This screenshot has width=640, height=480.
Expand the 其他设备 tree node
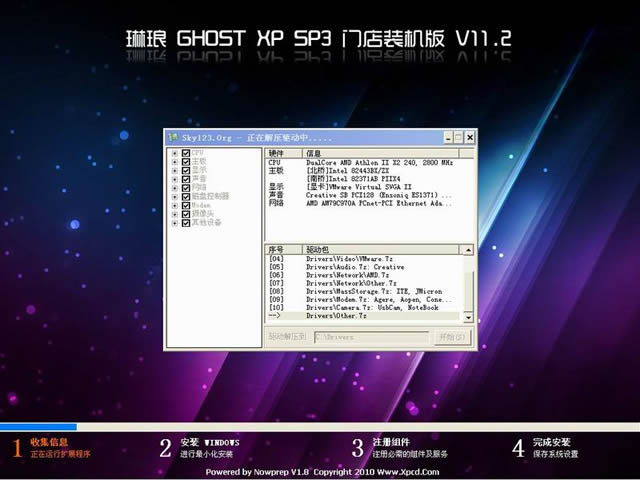pos(175,223)
